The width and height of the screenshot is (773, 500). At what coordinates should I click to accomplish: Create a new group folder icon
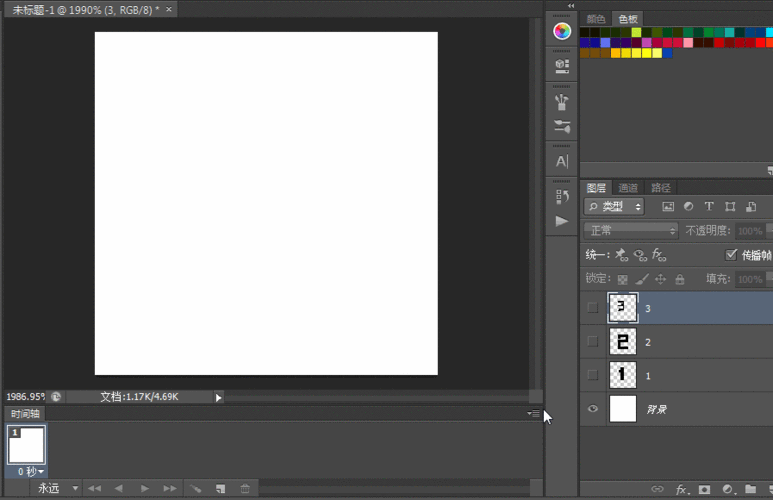coord(750,489)
